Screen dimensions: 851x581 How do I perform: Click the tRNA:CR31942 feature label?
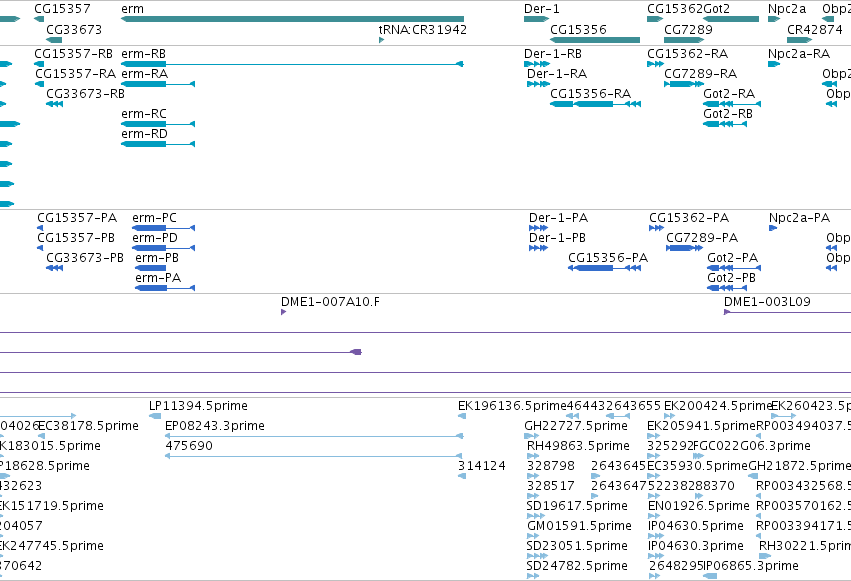point(423,29)
